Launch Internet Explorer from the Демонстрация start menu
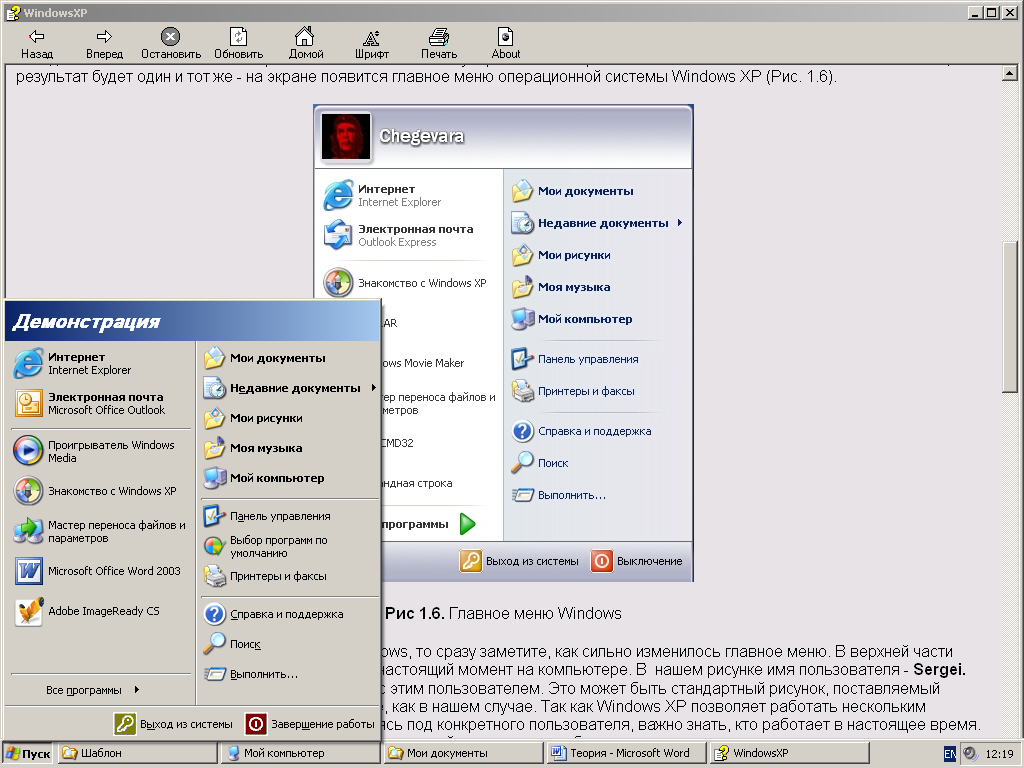This screenshot has height=768, width=1024. tap(101, 363)
